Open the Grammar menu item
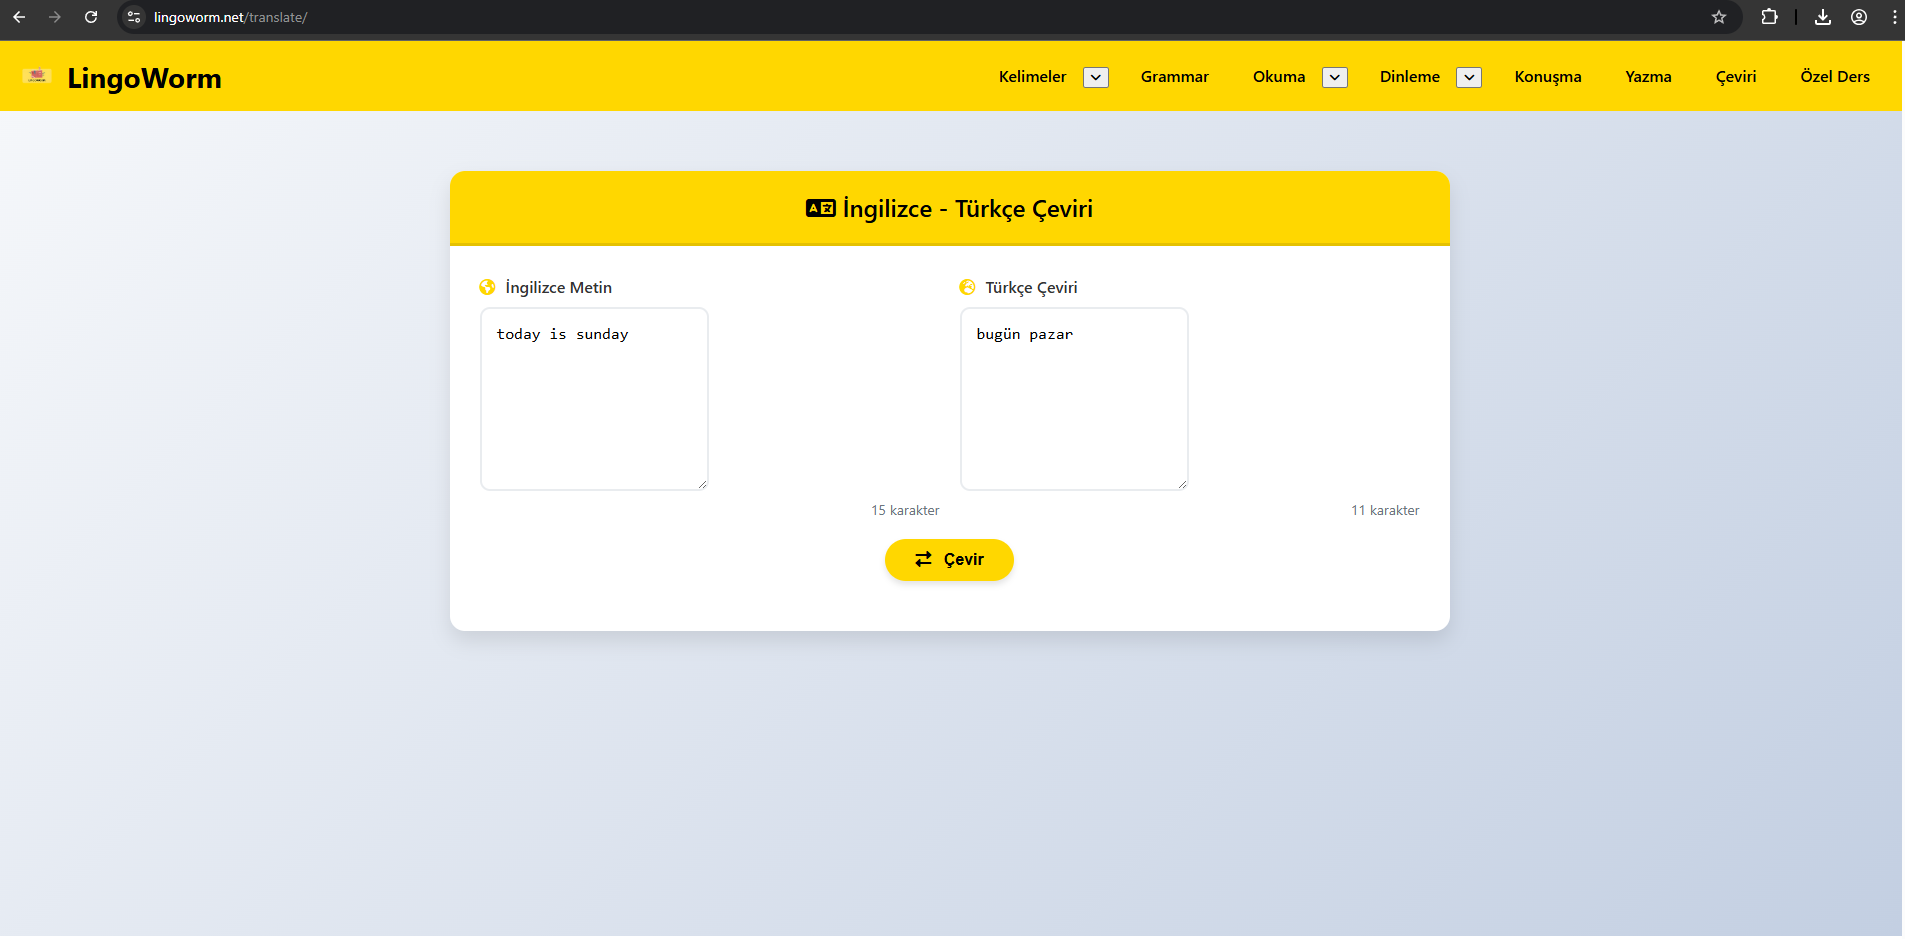Image resolution: width=1905 pixels, height=939 pixels. coord(1174,77)
